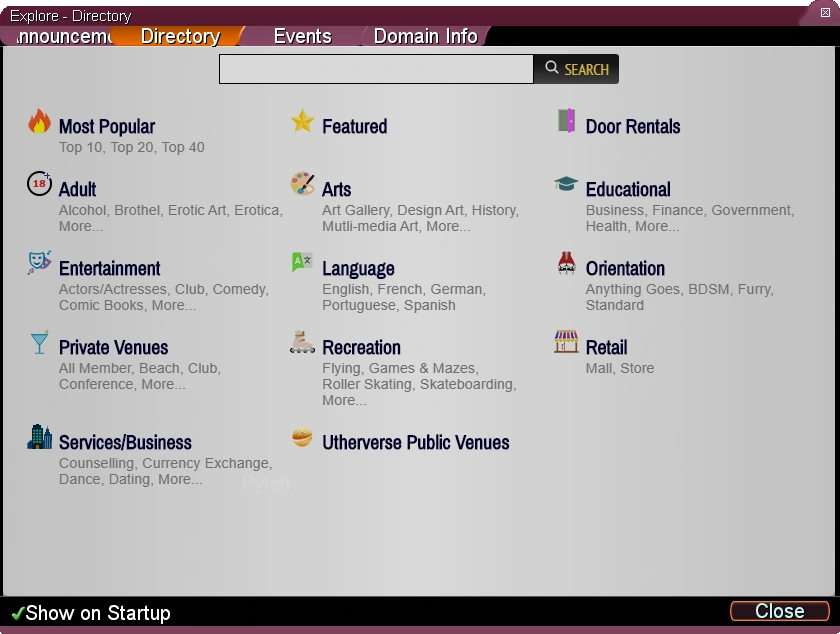Screen dimensions: 840x634
Task: Open the Retail category heading
Action: pyautogui.click(x=606, y=347)
